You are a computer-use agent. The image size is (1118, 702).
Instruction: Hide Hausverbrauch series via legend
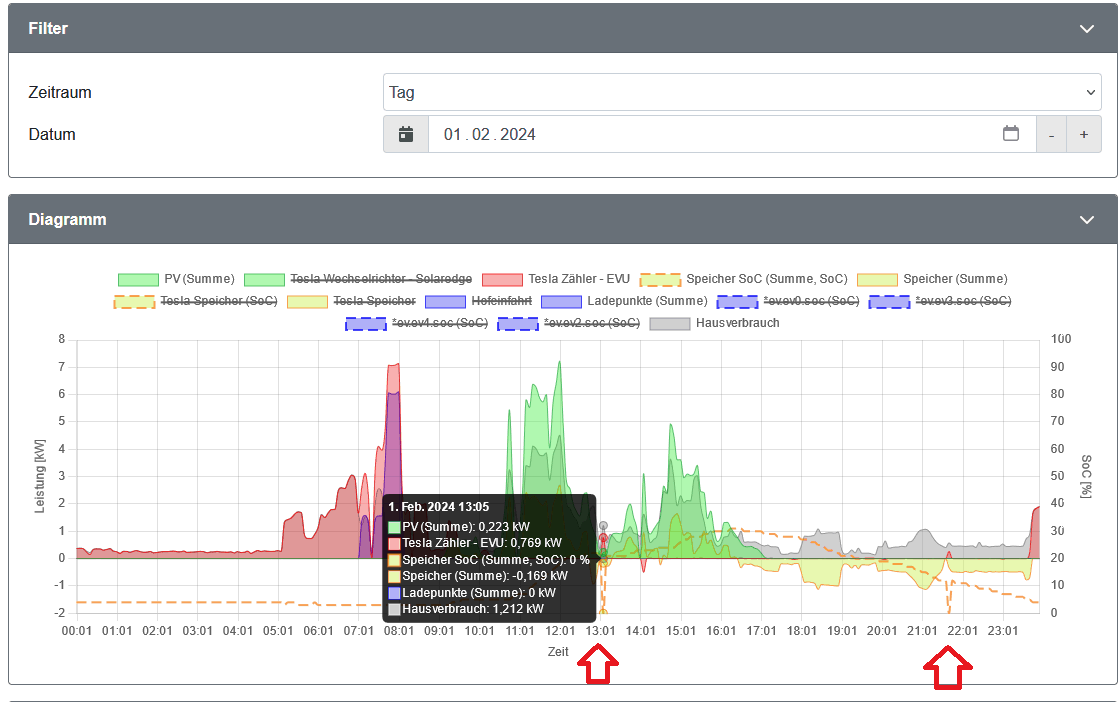click(714, 323)
